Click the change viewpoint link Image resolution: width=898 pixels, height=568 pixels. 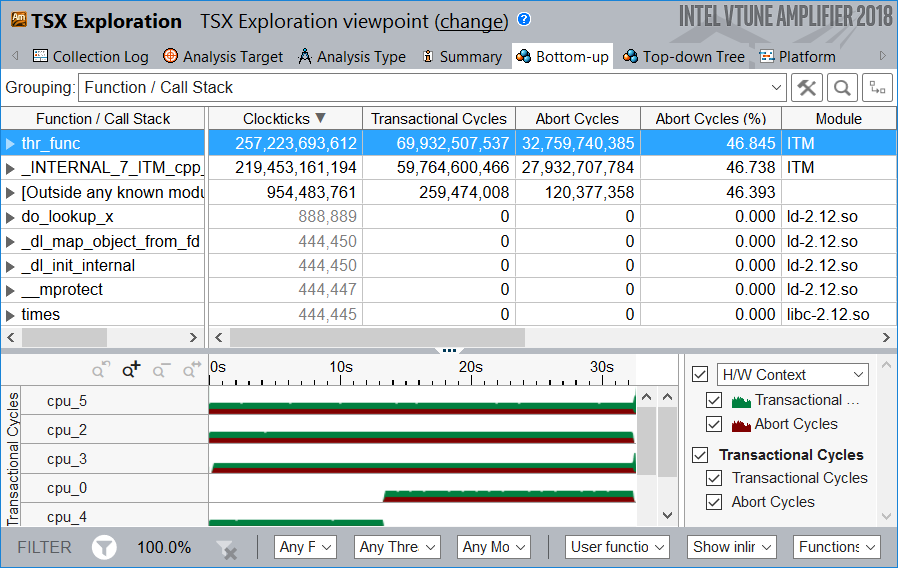click(x=471, y=21)
